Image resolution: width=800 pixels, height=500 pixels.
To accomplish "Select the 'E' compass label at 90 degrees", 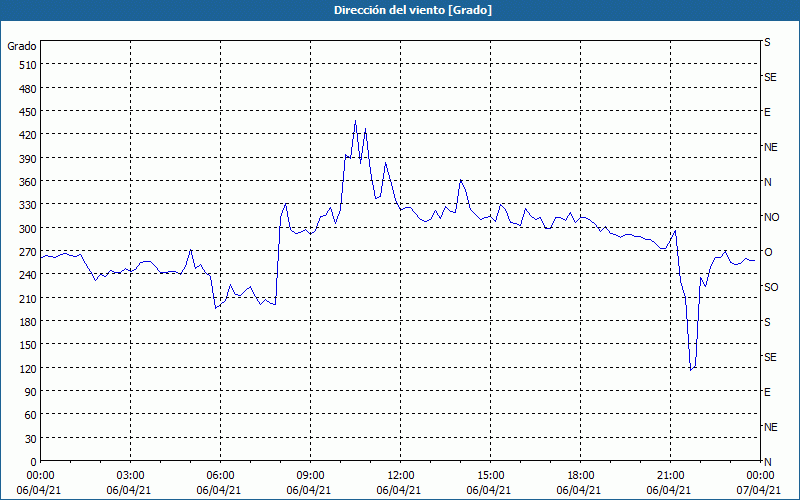I will (767, 392).
